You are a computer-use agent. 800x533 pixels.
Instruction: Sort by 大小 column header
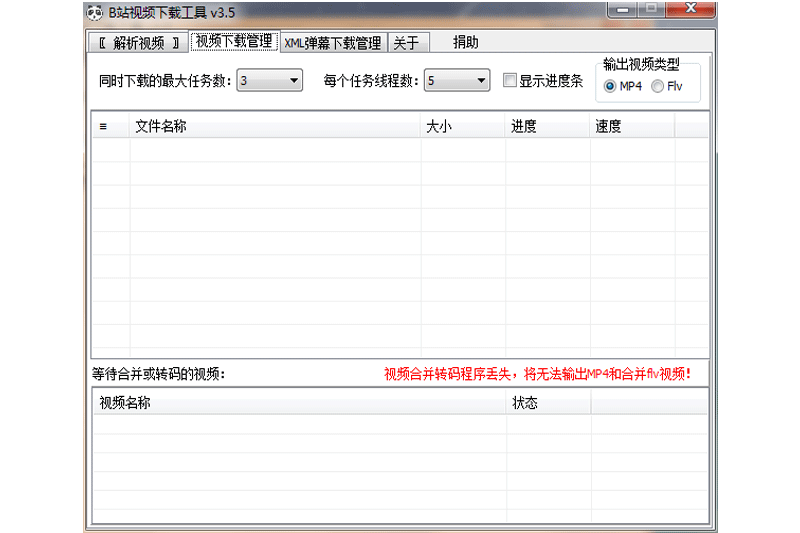tap(463, 126)
